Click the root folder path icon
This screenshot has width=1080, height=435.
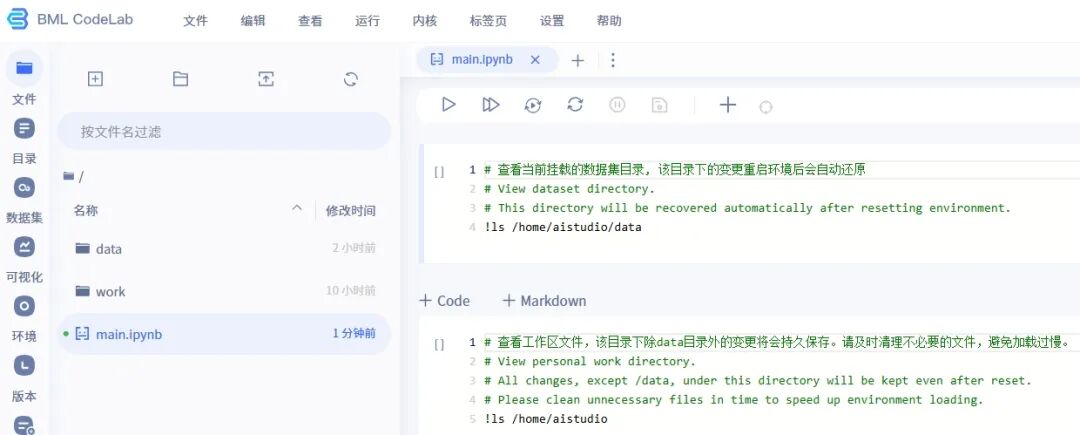[68, 176]
